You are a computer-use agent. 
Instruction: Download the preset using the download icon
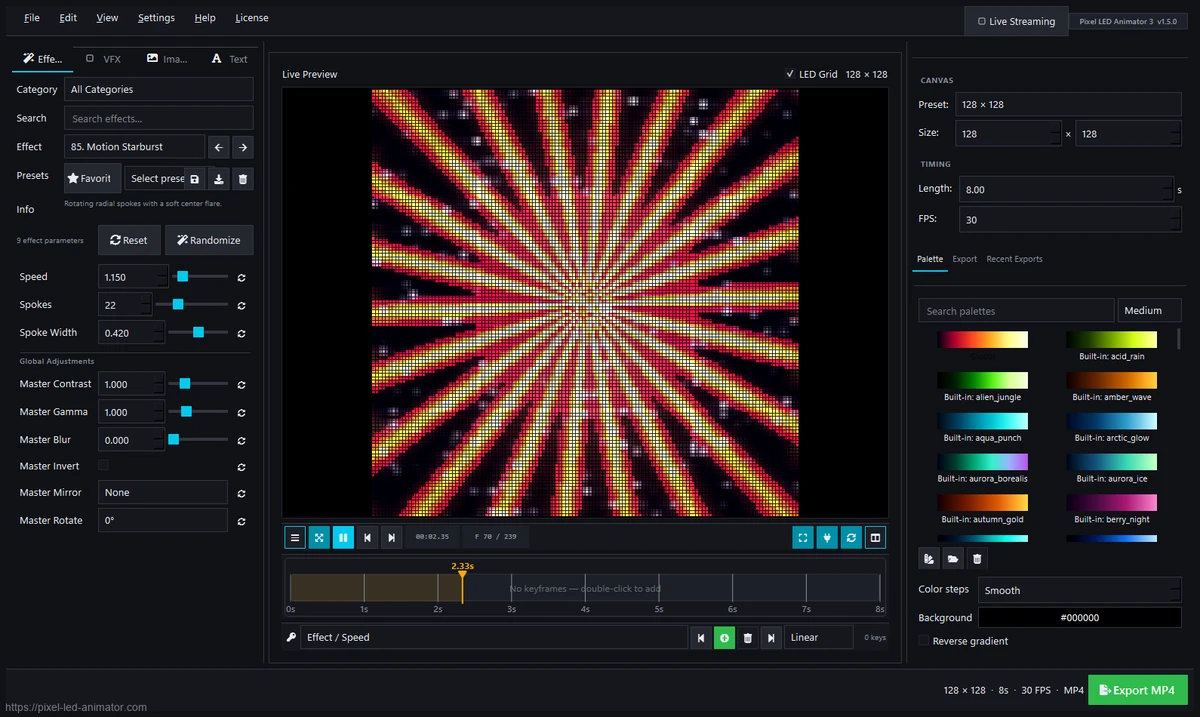[219, 179]
